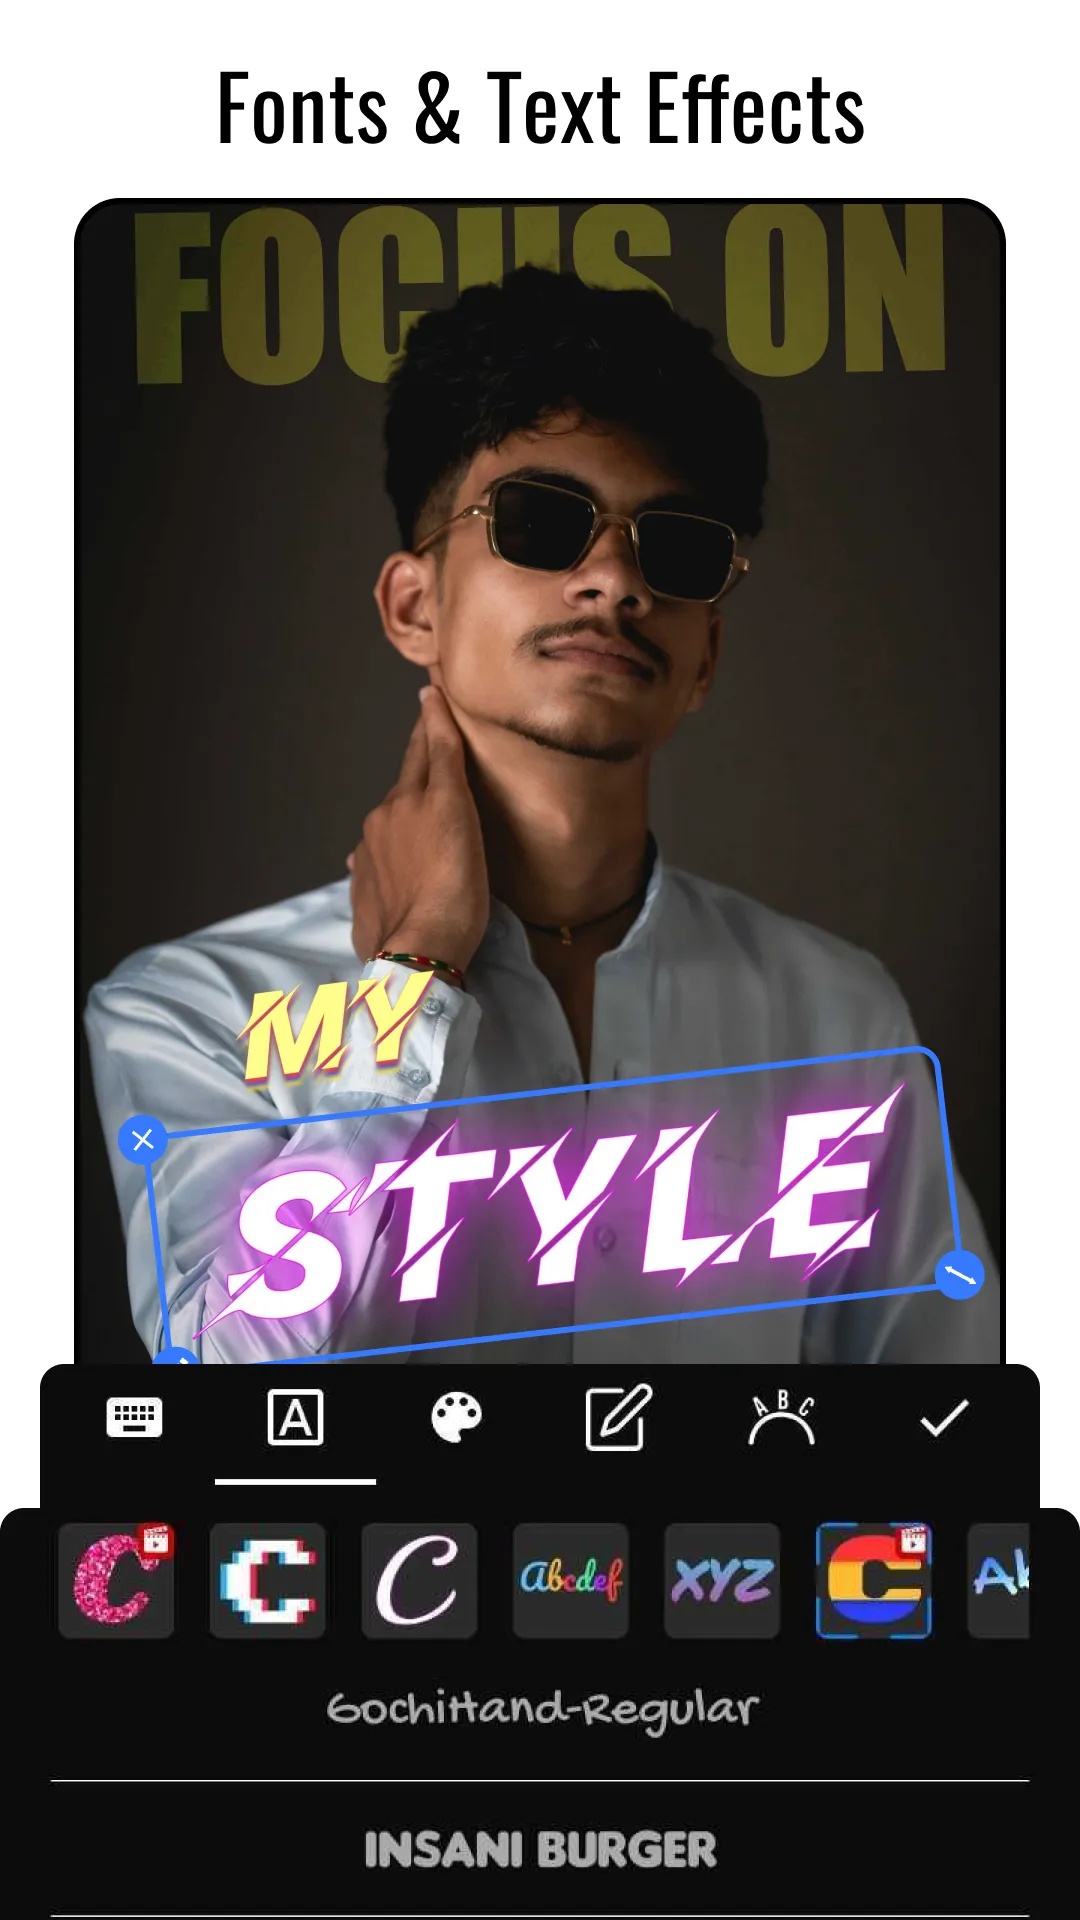Image resolution: width=1080 pixels, height=1920 pixels.
Task: Choose the glitch pixel C text style
Action: pyautogui.click(x=267, y=1580)
